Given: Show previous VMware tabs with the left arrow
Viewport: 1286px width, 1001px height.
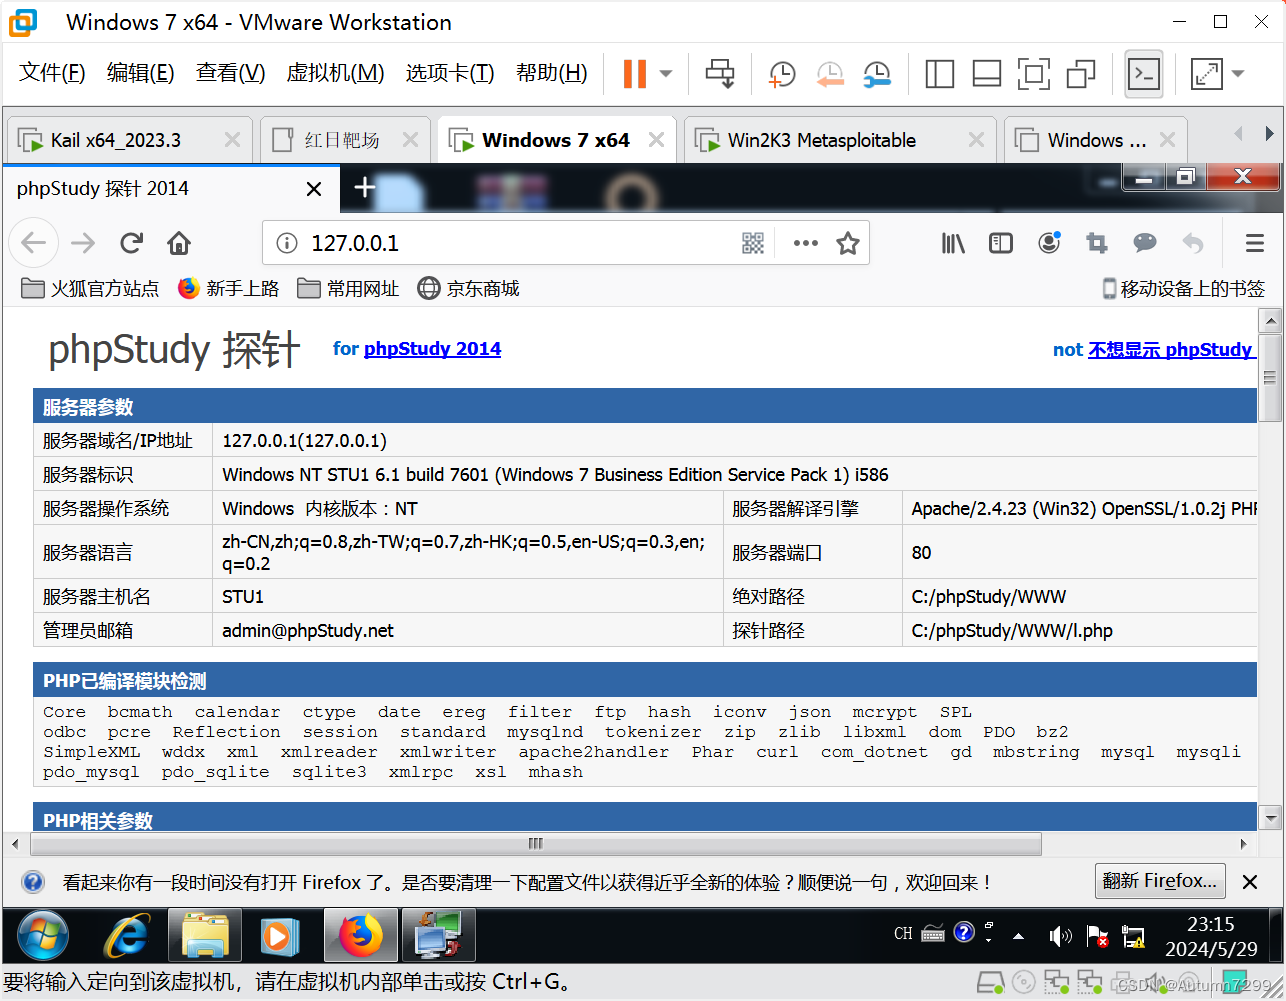Looking at the screenshot, I should click(x=1238, y=134).
